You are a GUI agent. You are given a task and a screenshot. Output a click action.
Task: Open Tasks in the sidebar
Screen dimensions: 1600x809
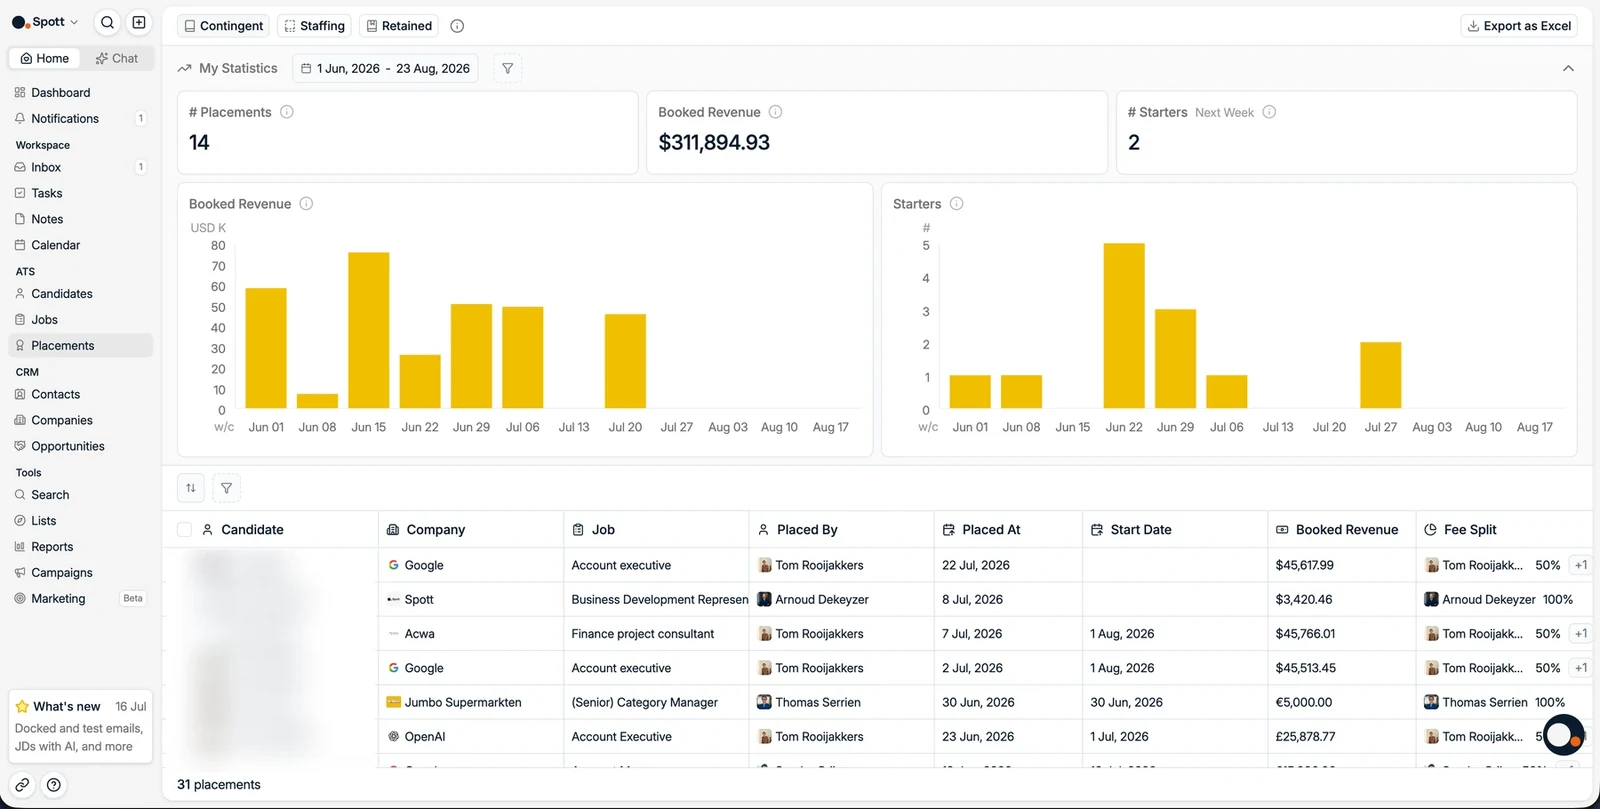(x=80, y=194)
